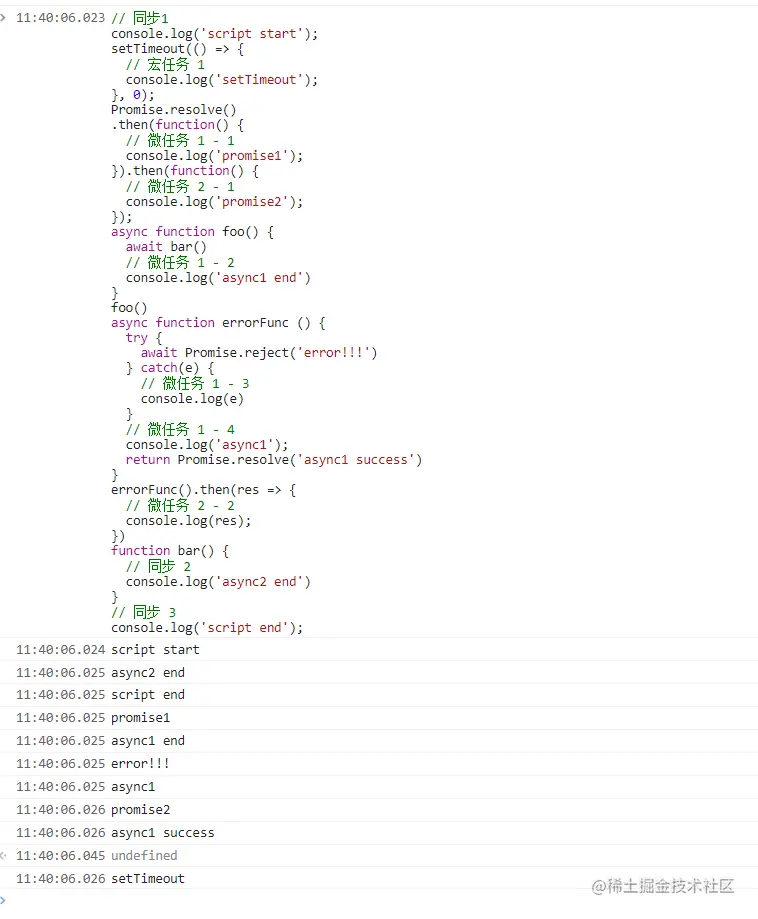The width and height of the screenshot is (758, 919).
Task: Click the return-value arrow beside undefined
Action: pos(4,856)
